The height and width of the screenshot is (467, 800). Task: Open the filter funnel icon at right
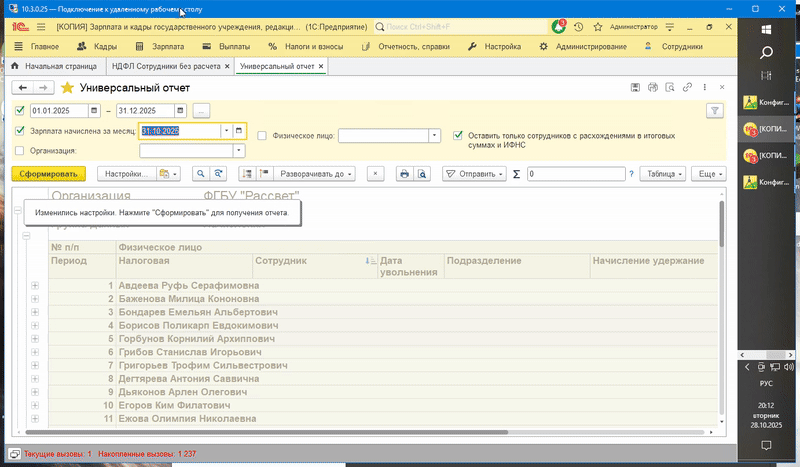[x=715, y=111]
